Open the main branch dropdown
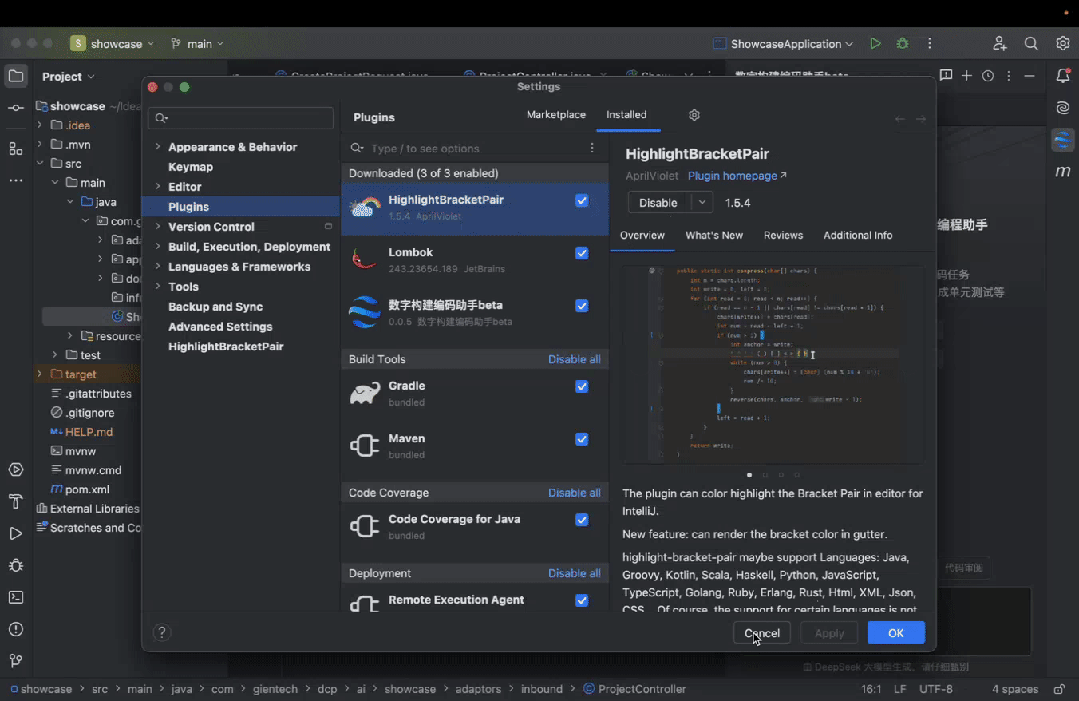The image size is (1079, 701). tap(197, 43)
